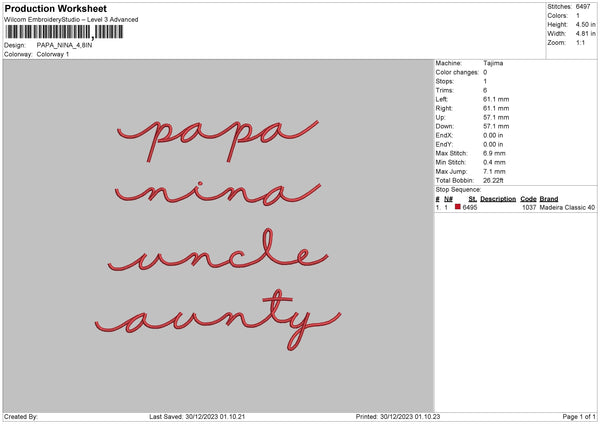Screen dimensions: 600x424
Task: Click the 'Production Worksheet' title
Action: click(56, 8)
